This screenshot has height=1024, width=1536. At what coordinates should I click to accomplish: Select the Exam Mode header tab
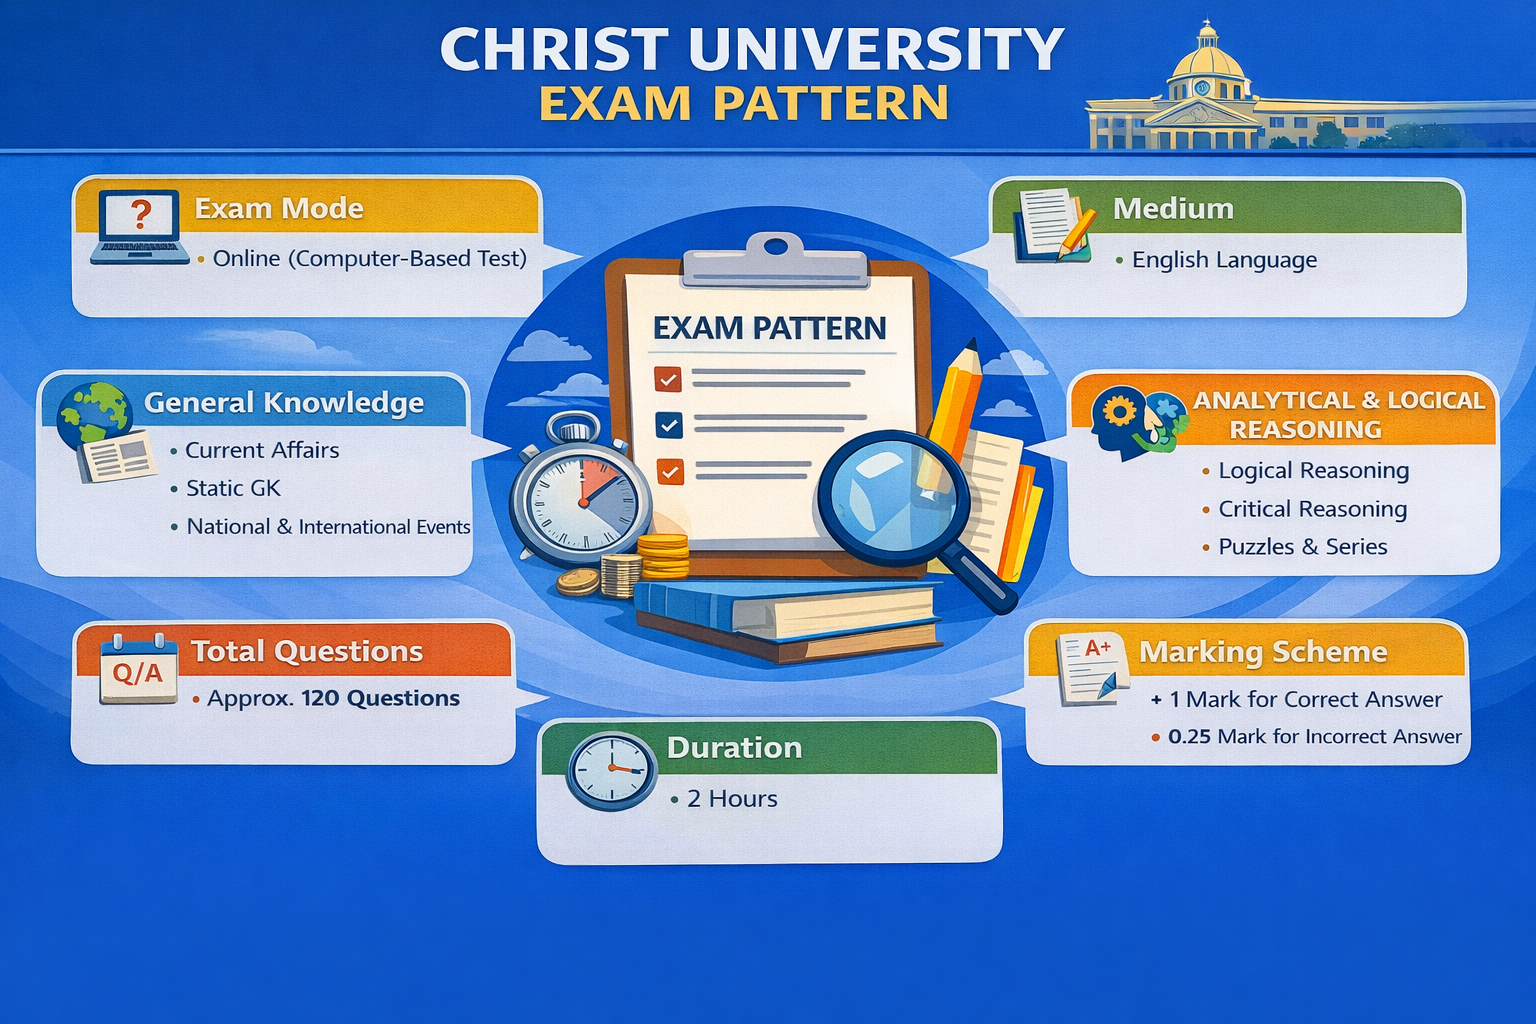tap(280, 208)
